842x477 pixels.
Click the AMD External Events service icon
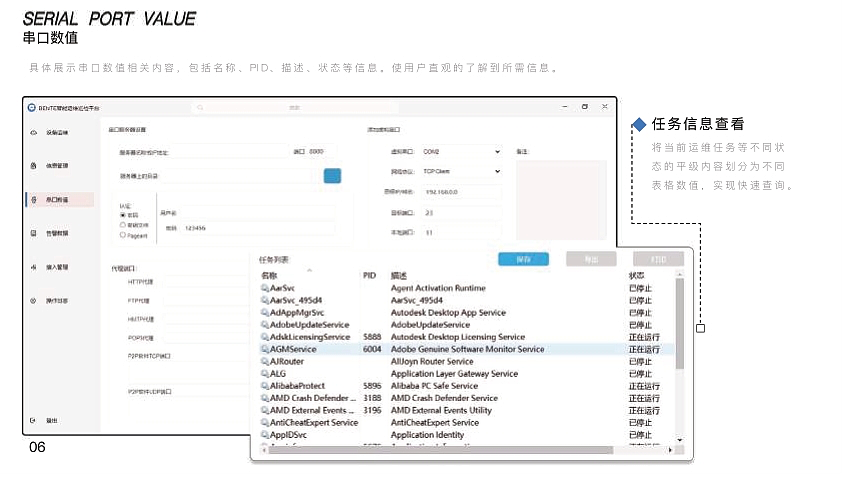tap(265, 410)
